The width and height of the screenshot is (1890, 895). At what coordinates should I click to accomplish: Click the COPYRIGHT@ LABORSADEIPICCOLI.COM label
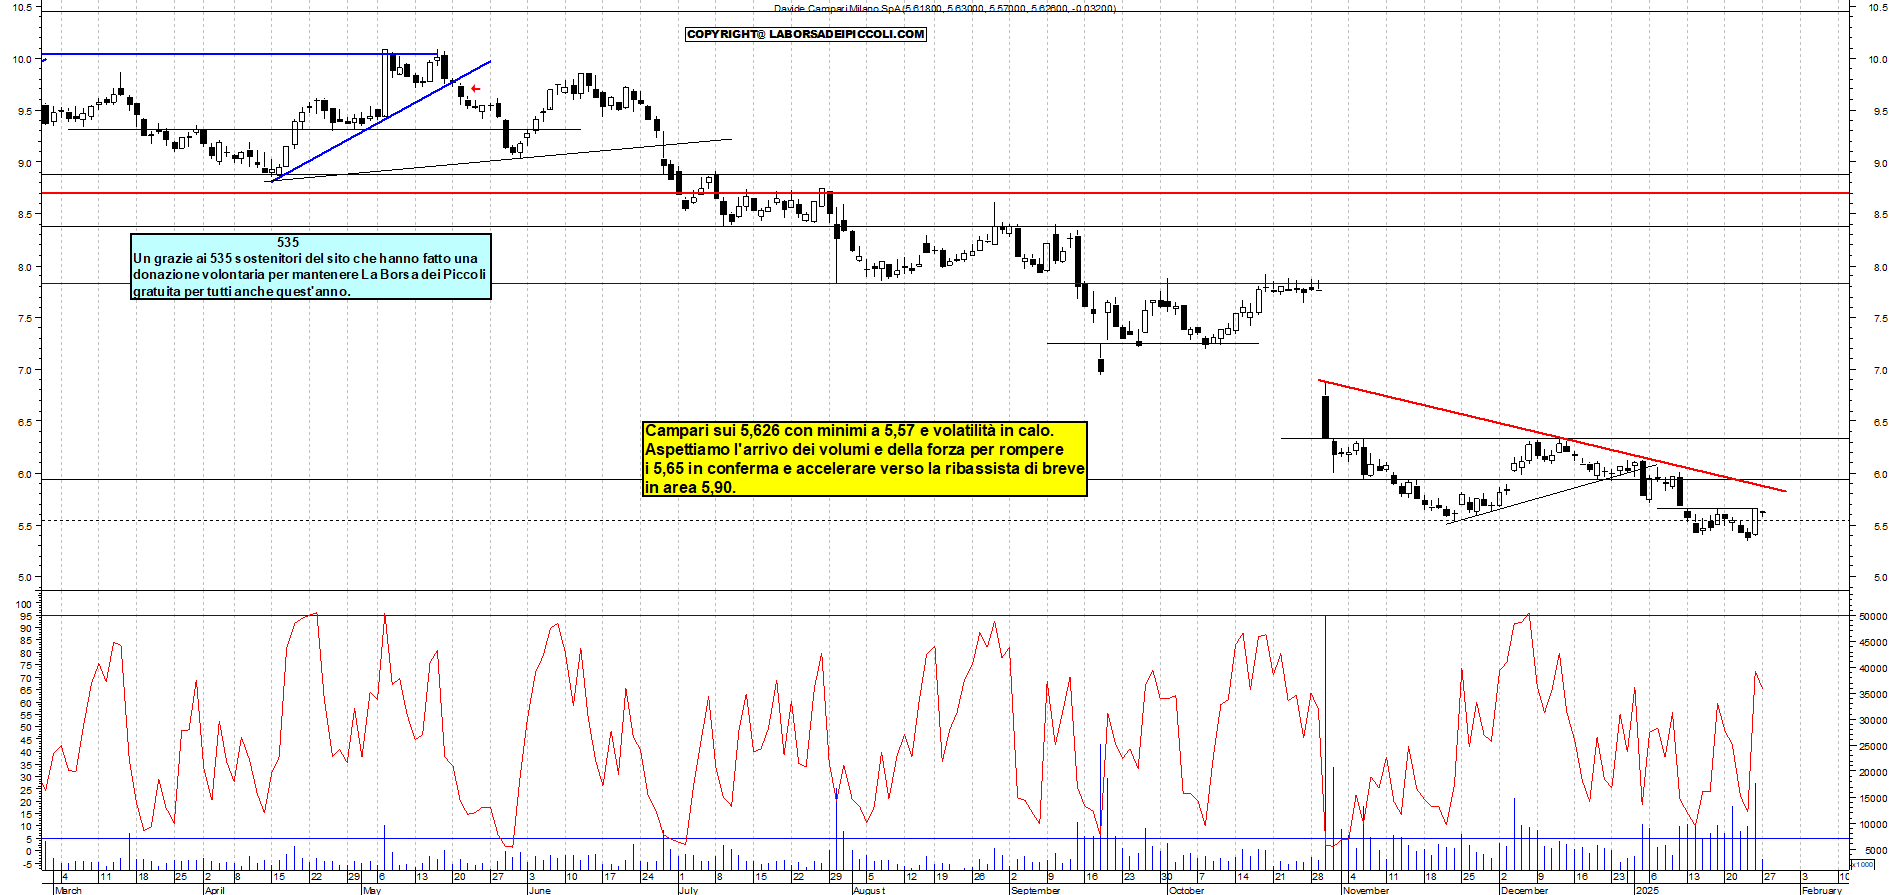tap(806, 34)
